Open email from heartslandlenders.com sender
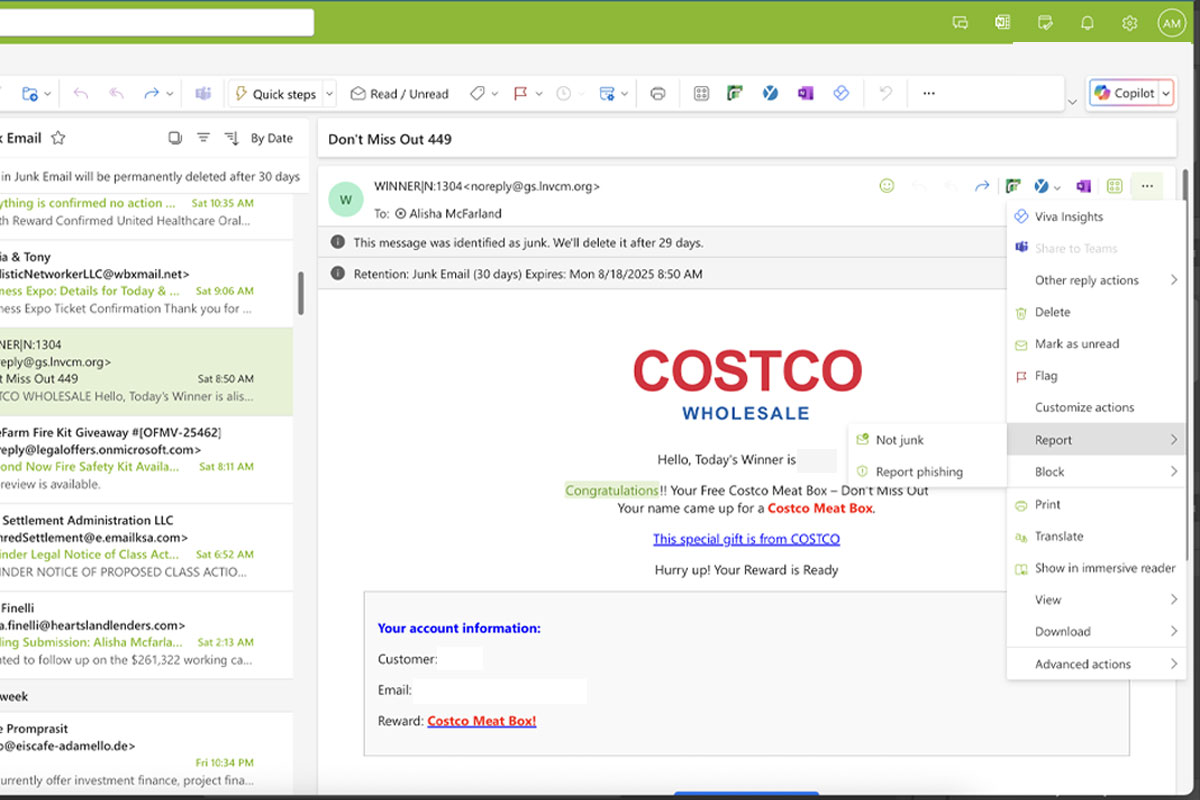The height and width of the screenshot is (800, 1200). tap(147, 635)
